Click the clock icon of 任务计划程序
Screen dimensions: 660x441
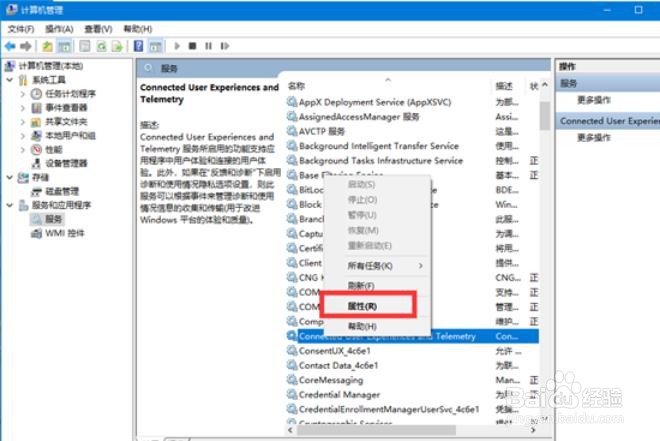37,93
